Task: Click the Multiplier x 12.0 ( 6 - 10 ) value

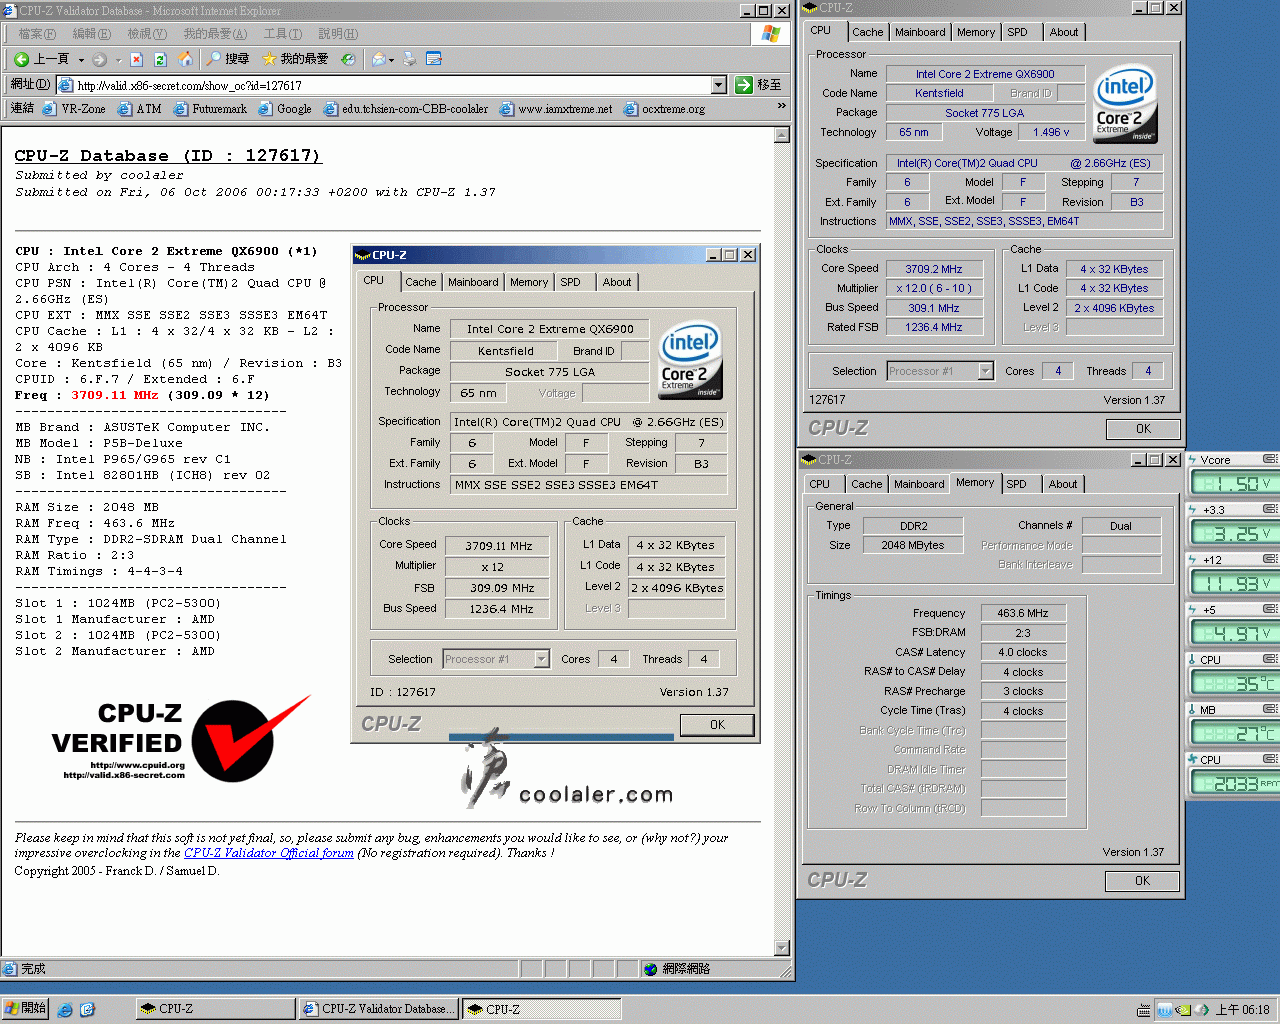Action: click(934, 288)
